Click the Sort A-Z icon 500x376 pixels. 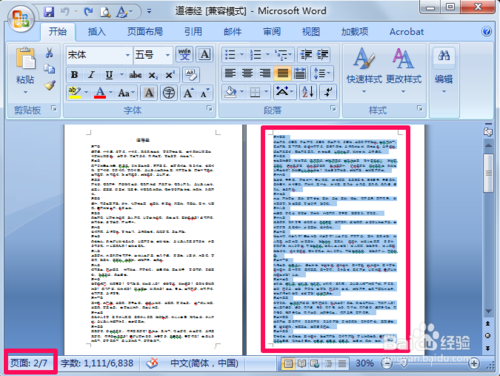click(308, 92)
